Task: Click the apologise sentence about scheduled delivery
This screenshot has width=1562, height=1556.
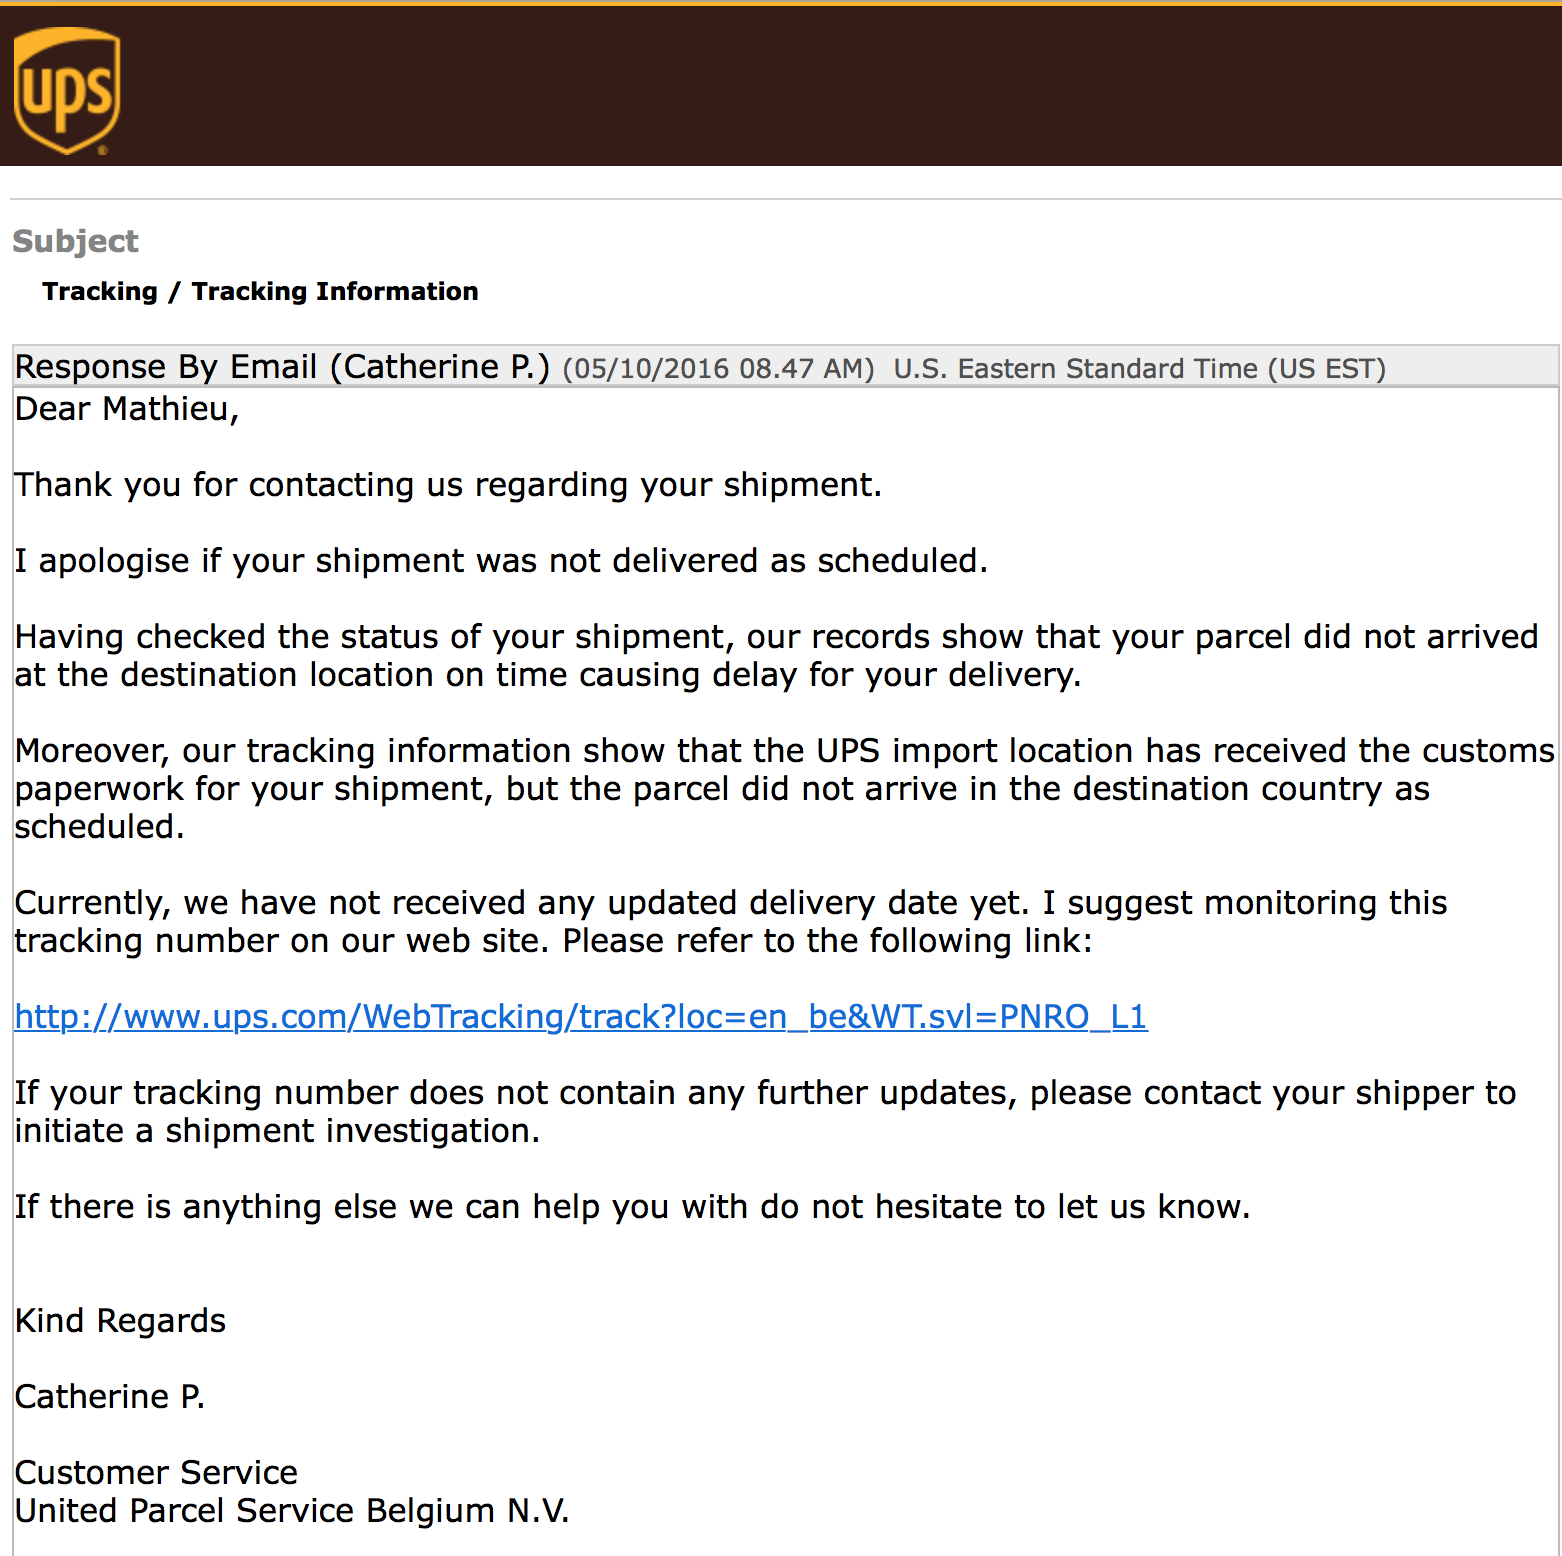Action: (501, 561)
